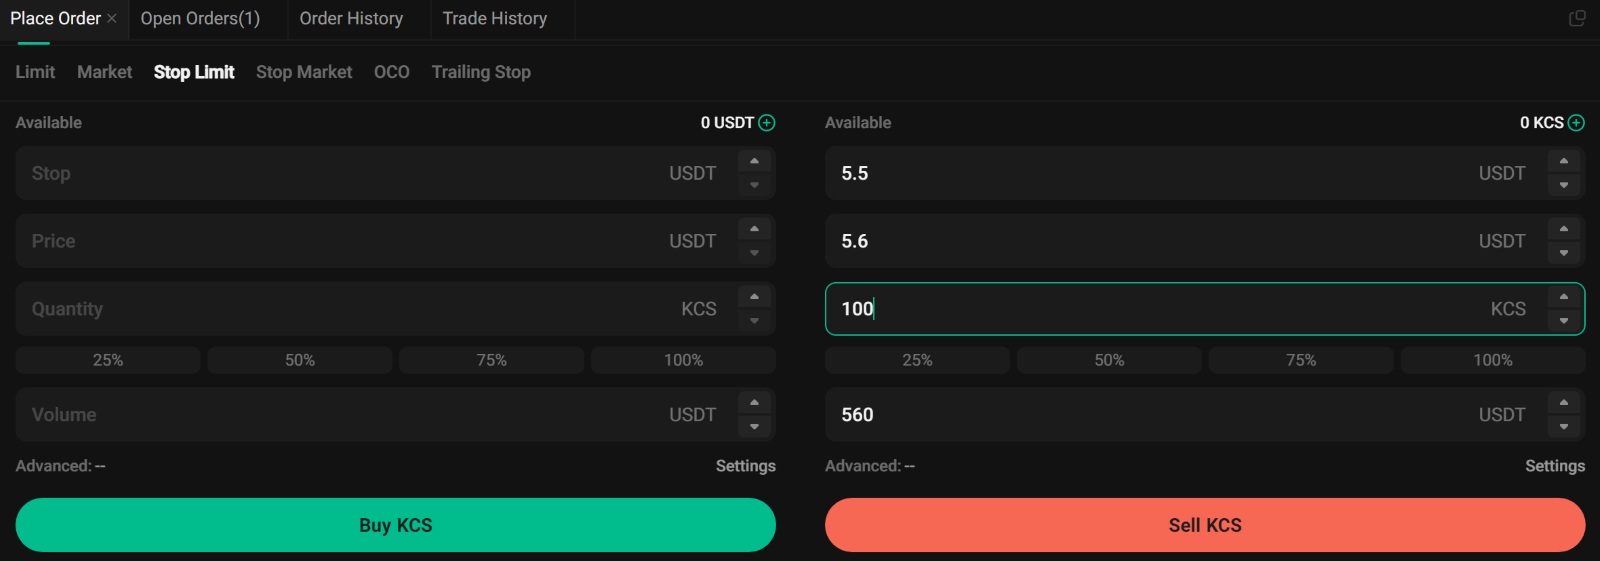Viewport: 1600px width, 561px height.
Task: Open the Order History tab
Action: pos(351,18)
